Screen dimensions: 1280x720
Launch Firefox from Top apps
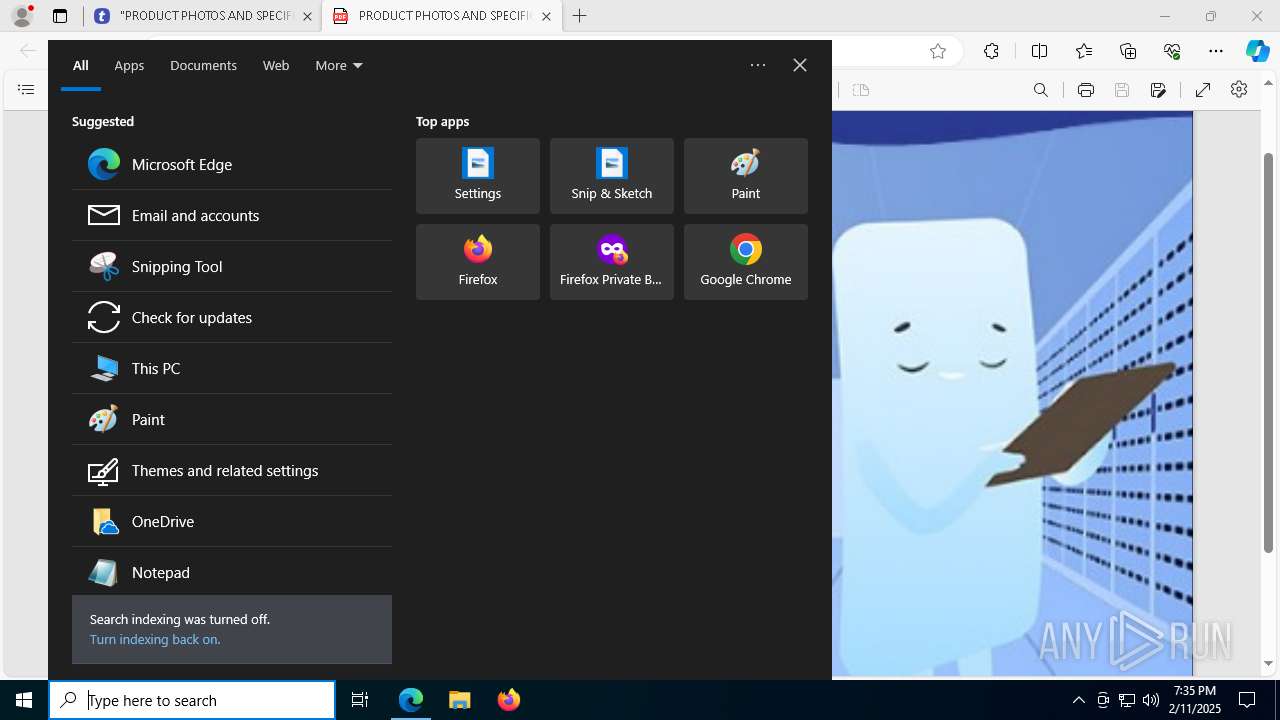[x=478, y=262]
